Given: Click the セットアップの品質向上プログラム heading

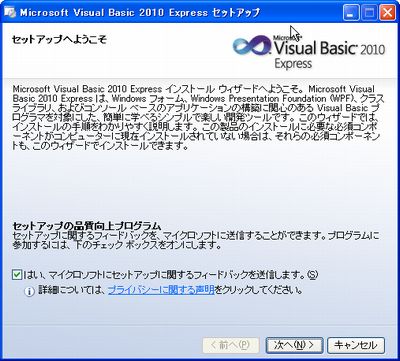Looking at the screenshot, I should click(x=87, y=225).
